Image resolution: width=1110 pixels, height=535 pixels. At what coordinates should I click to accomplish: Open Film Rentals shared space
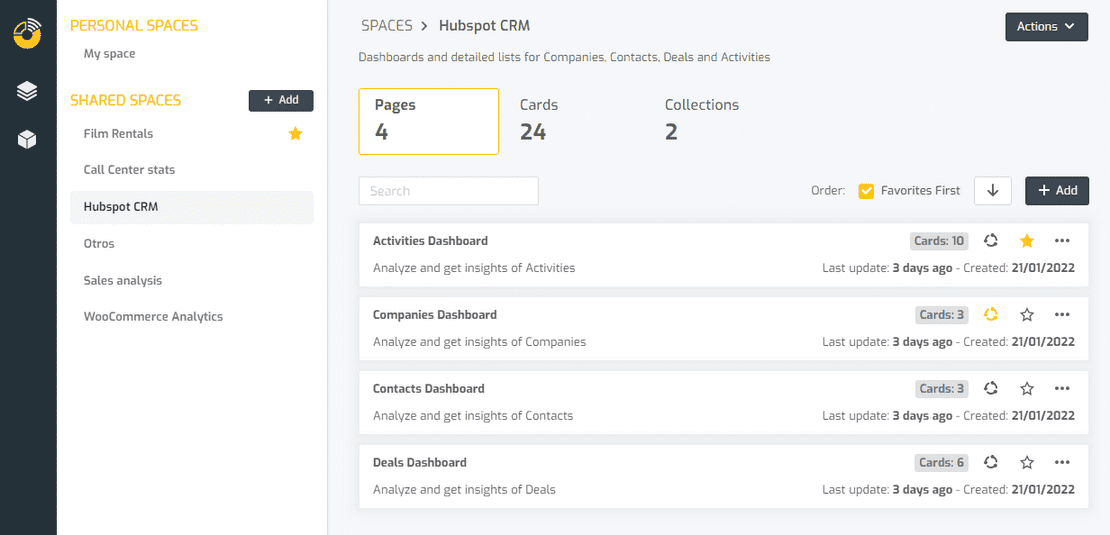pos(118,134)
